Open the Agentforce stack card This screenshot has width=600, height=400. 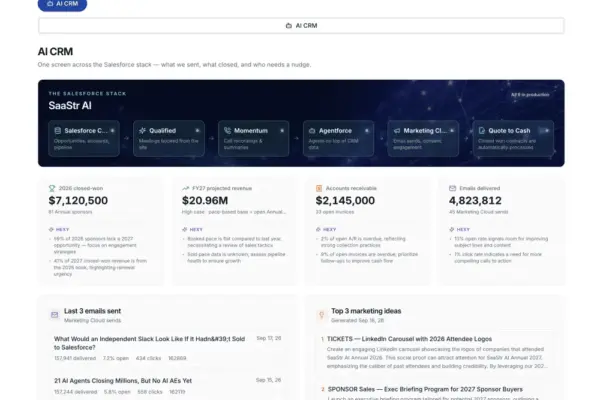coord(338,139)
